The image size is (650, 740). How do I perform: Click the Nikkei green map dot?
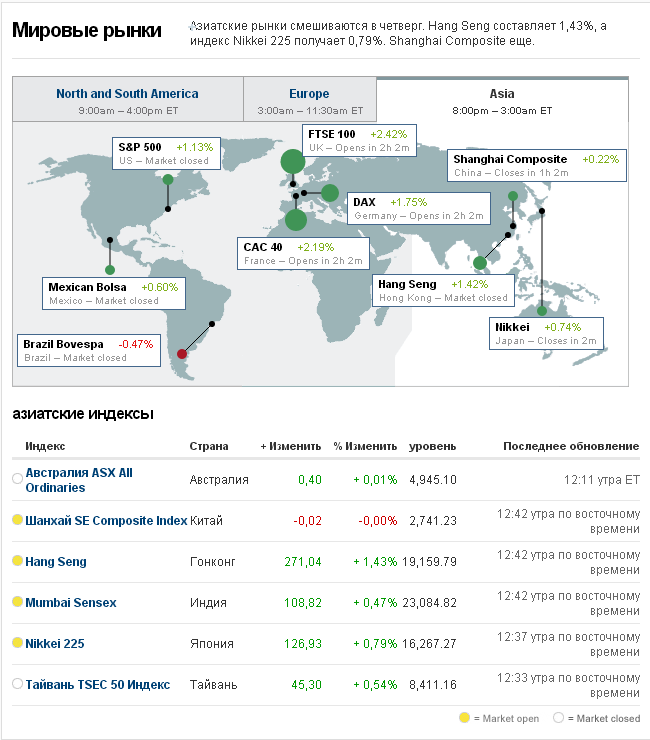point(542,311)
